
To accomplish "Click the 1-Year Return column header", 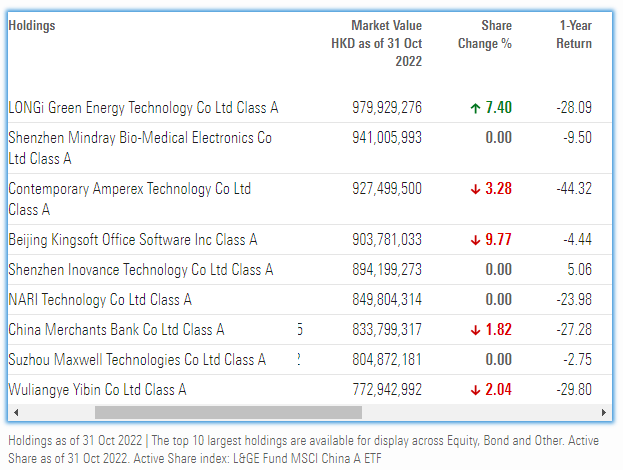I will click(x=574, y=35).
